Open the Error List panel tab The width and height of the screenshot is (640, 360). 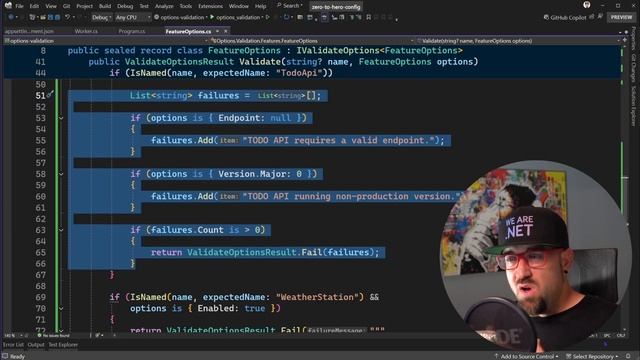[x=13, y=345]
